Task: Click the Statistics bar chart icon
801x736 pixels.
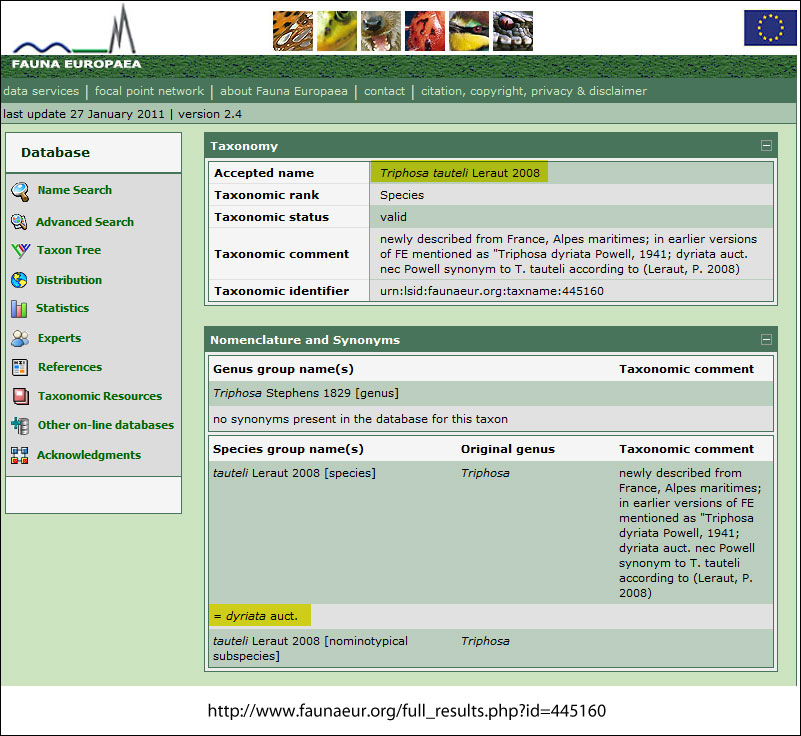Action: (19, 309)
